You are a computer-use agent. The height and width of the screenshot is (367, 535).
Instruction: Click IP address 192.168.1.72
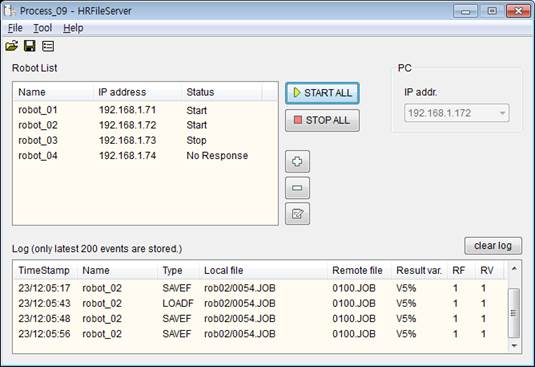click(127, 125)
